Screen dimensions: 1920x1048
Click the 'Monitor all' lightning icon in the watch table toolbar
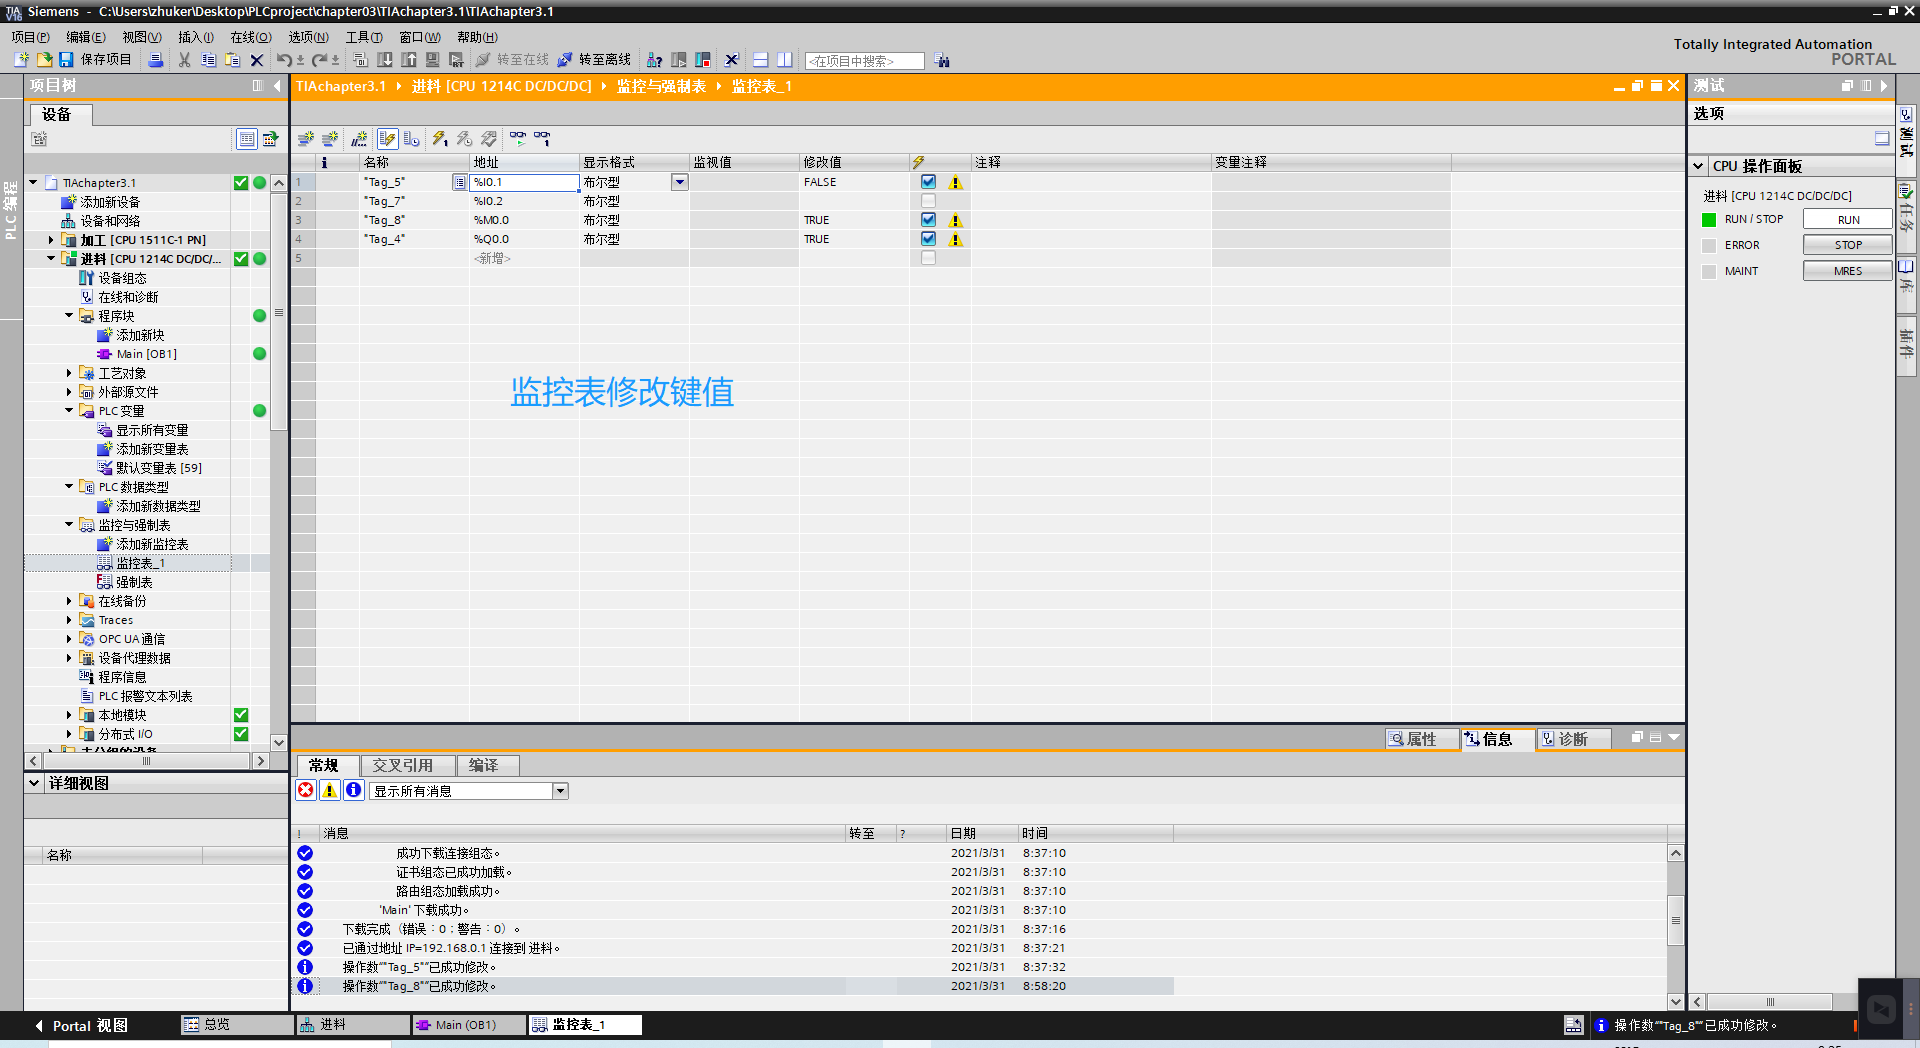point(388,138)
